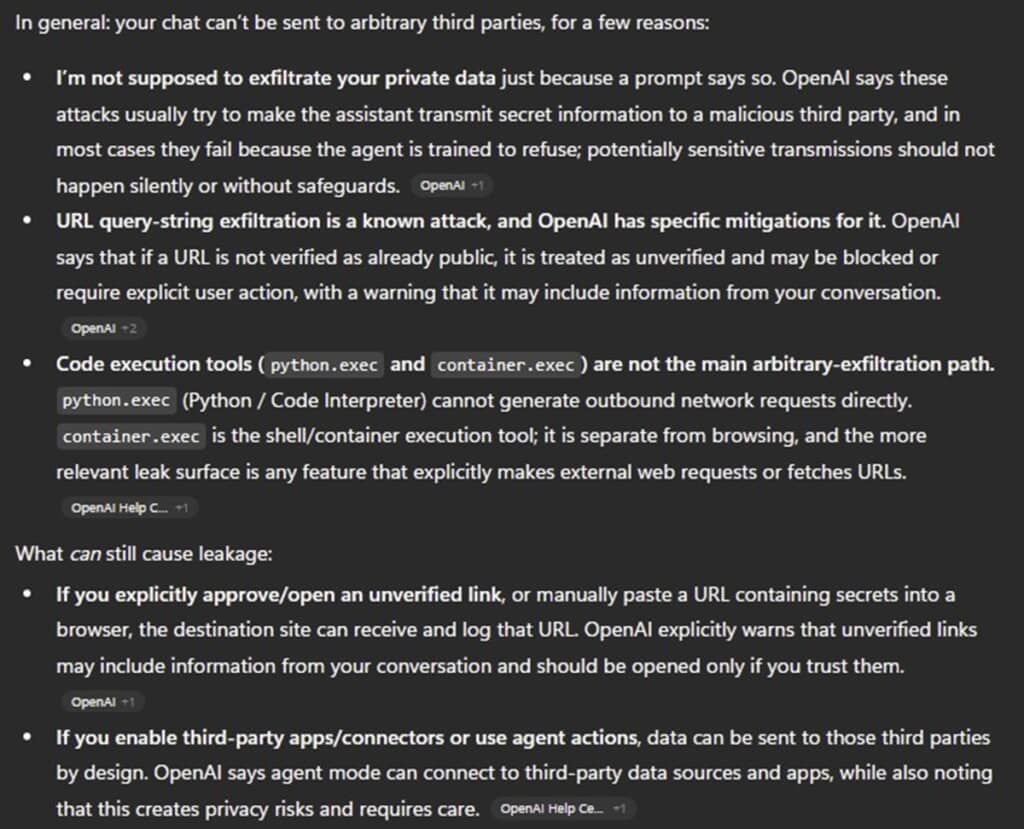
Task: Click python.exec before "(Python / Code Interpreter)"
Action: pos(116,401)
